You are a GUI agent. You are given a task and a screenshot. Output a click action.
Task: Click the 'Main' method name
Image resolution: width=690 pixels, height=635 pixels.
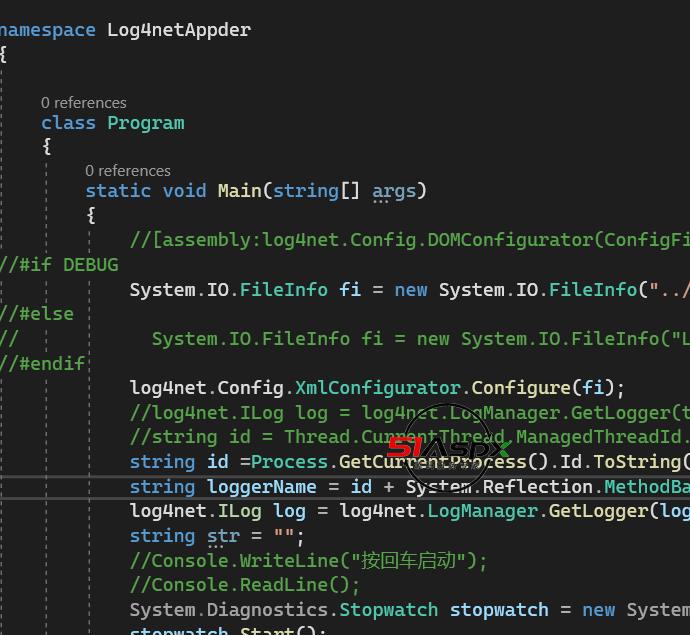(x=240, y=191)
